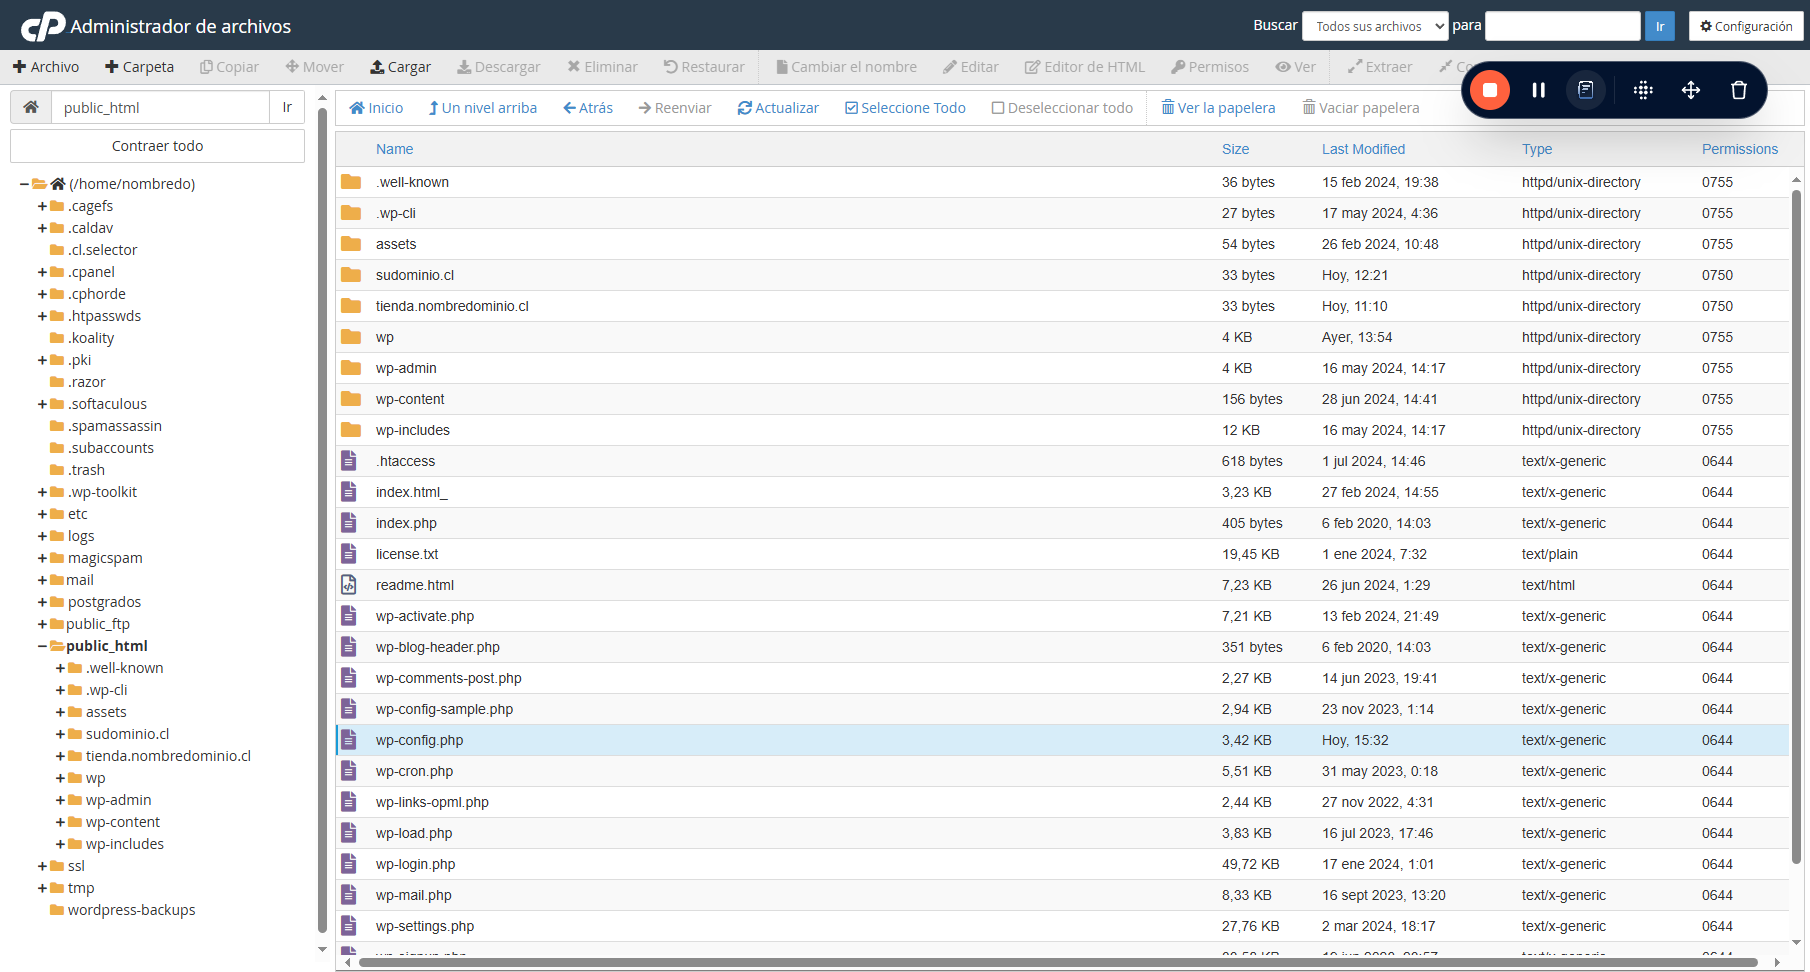Delete the recording with the trash icon

tap(1739, 90)
